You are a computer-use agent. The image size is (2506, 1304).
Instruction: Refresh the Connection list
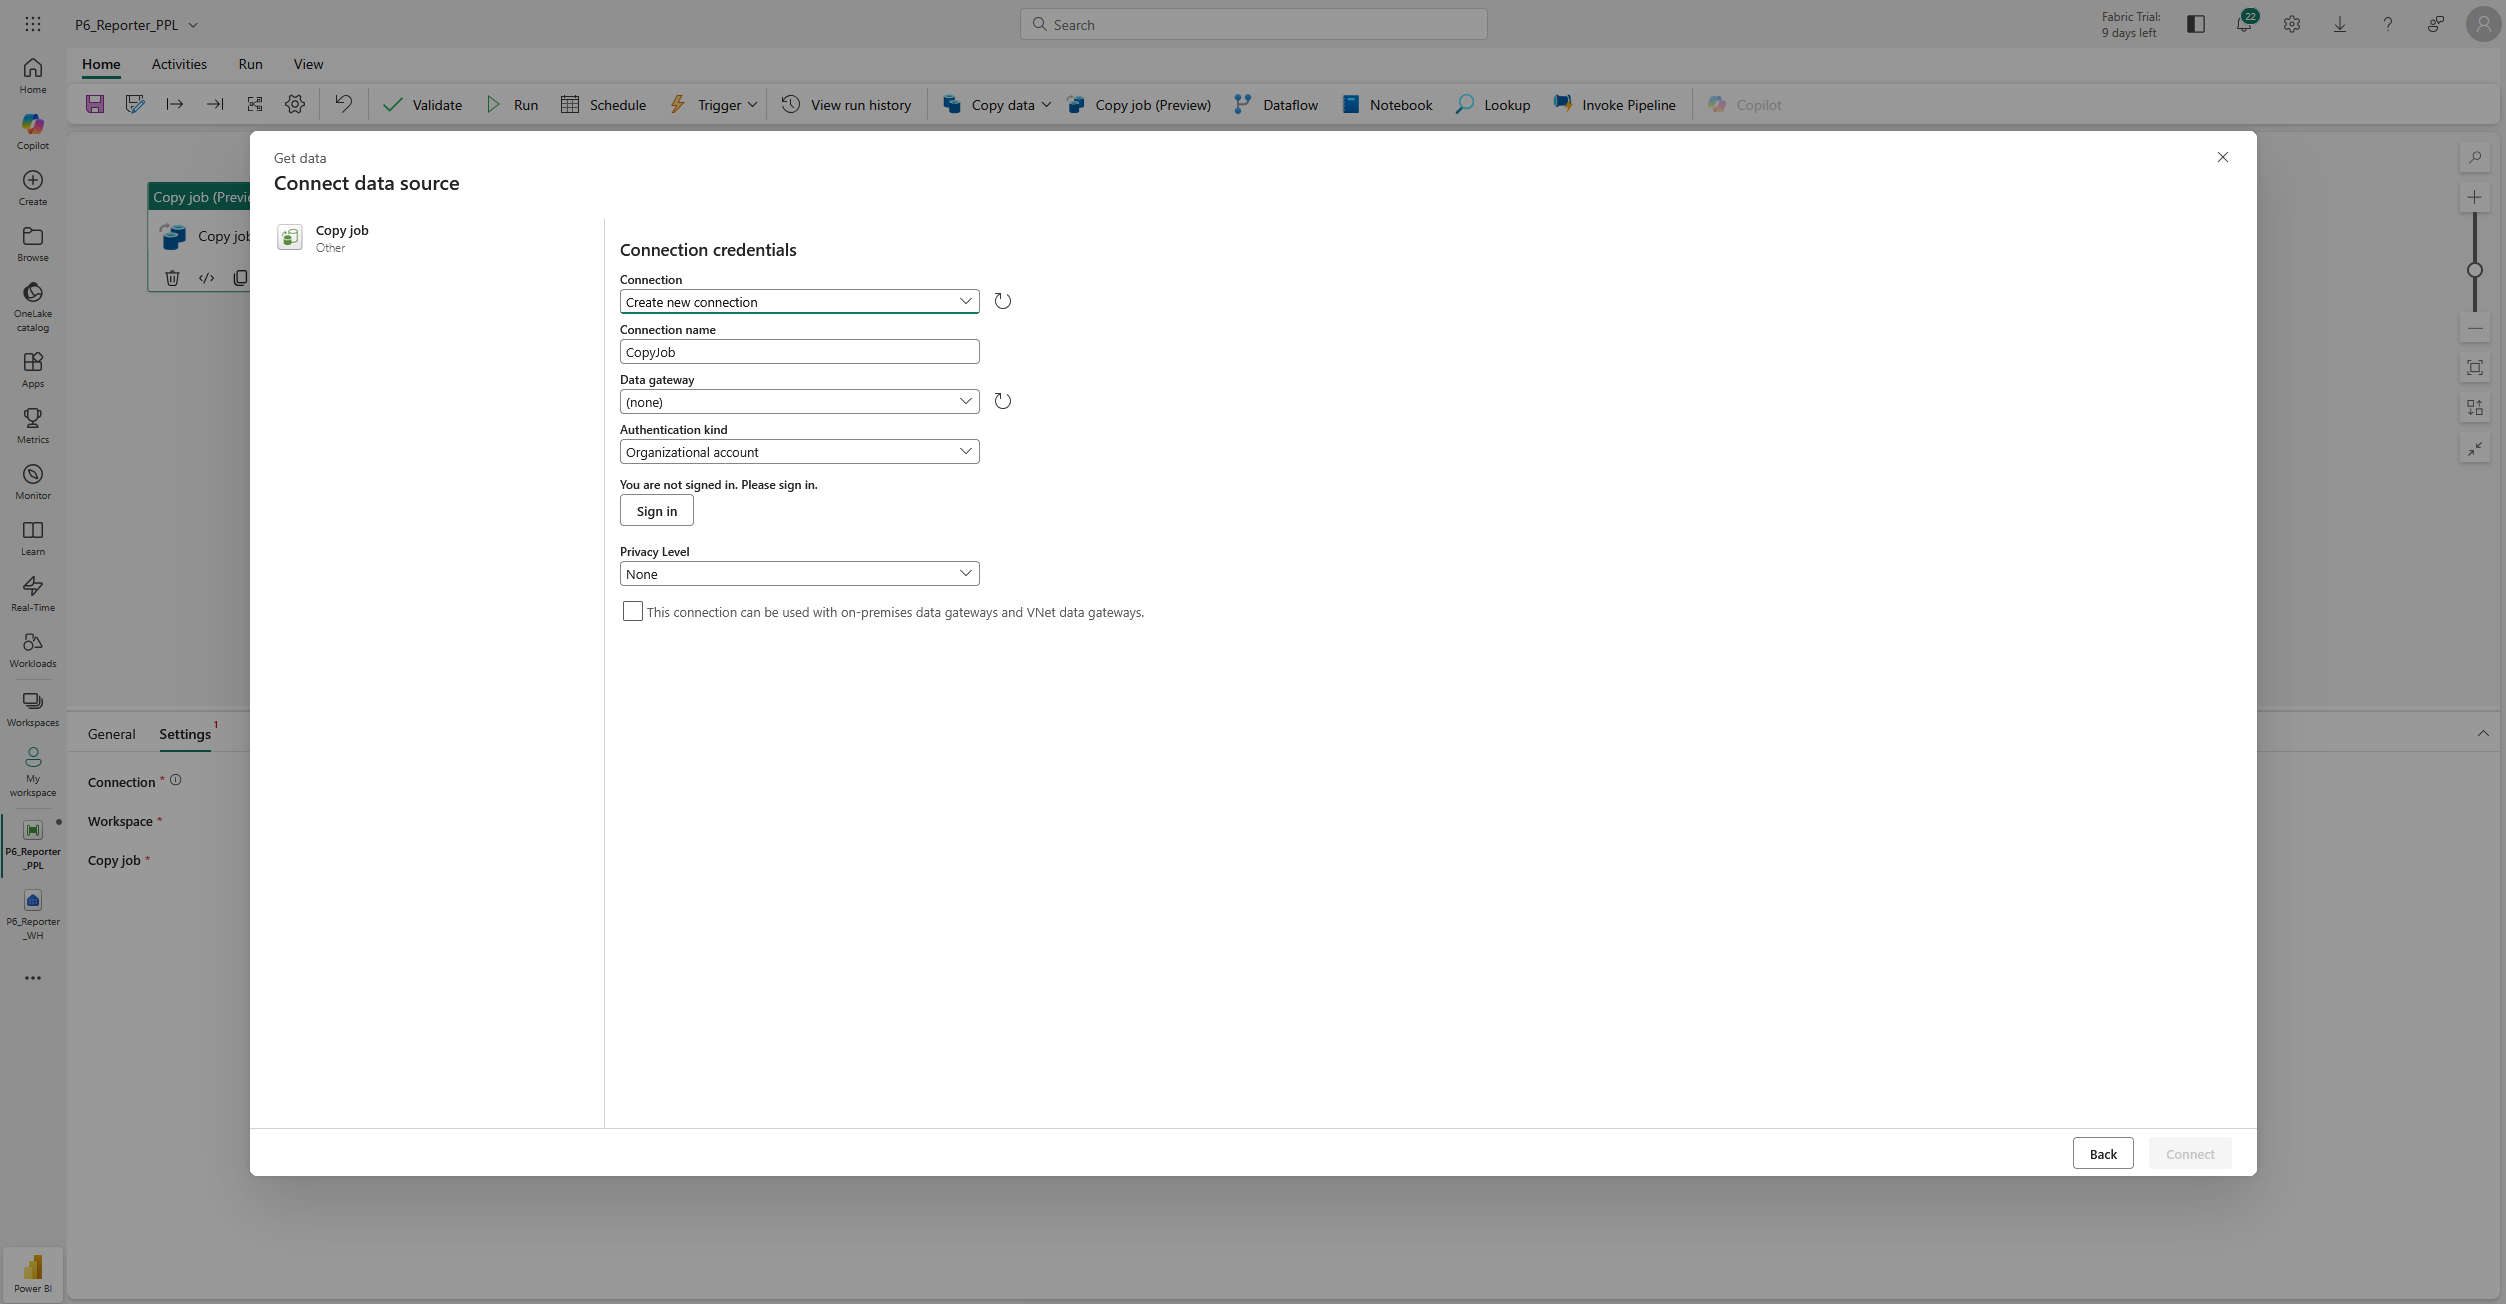(1002, 300)
